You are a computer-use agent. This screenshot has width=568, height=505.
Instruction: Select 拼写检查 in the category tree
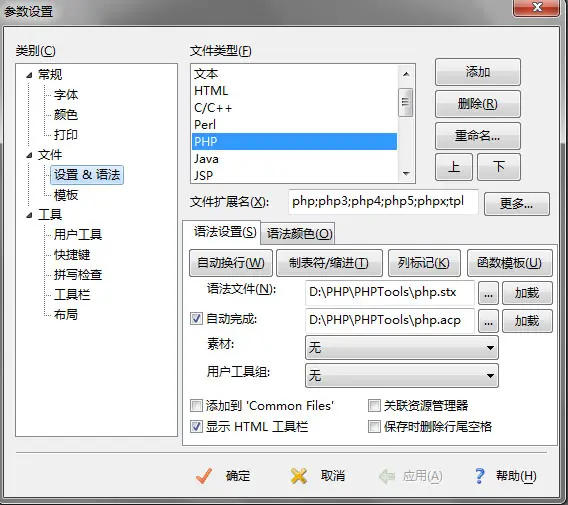coord(78,275)
